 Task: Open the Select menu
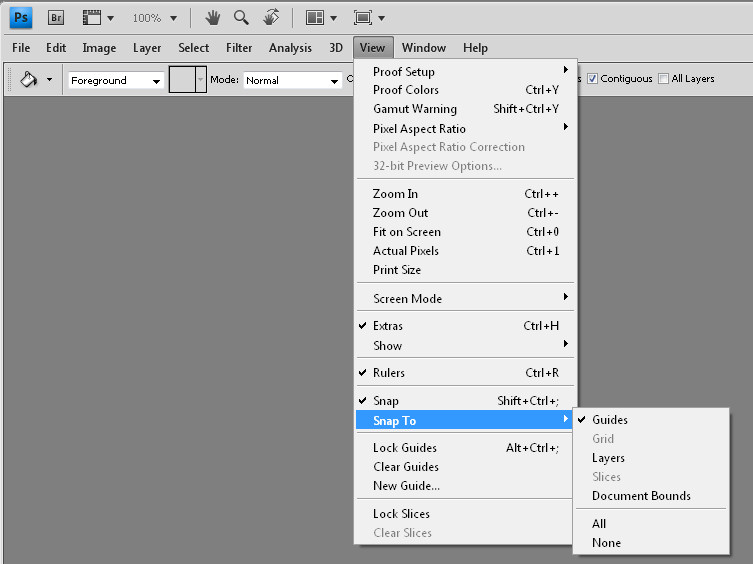coord(194,48)
